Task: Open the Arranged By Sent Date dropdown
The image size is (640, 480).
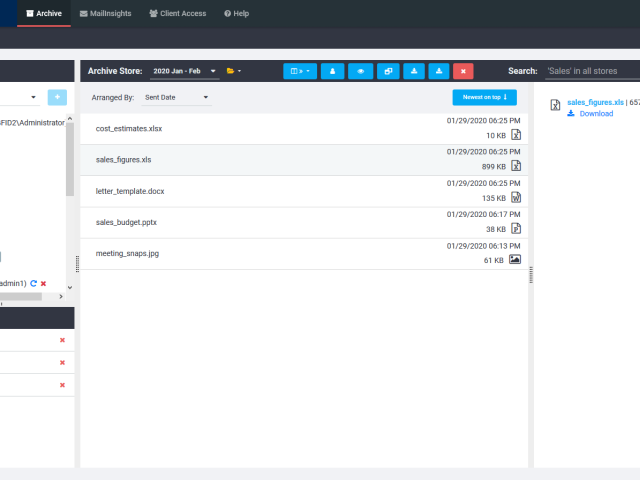Action: click(x=177, y=98)
